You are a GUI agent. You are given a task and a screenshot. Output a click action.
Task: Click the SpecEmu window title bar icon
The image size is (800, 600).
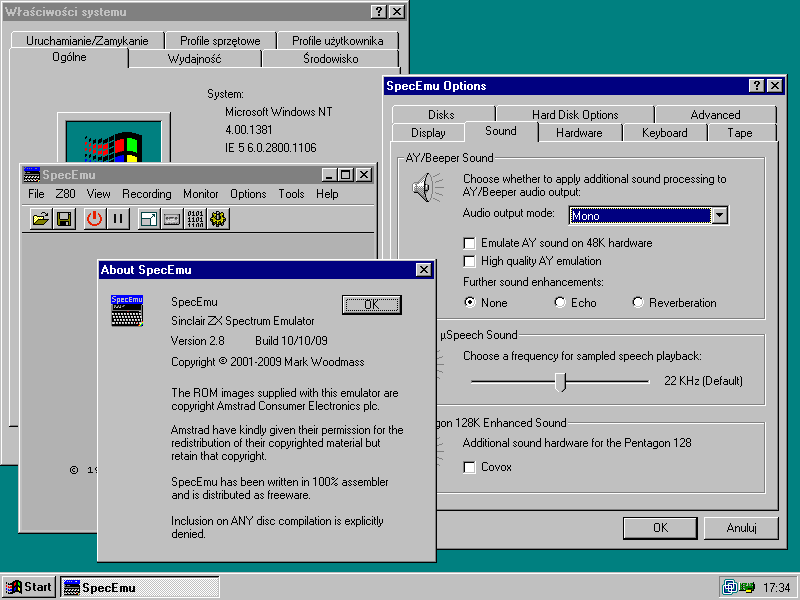[32, 174]
